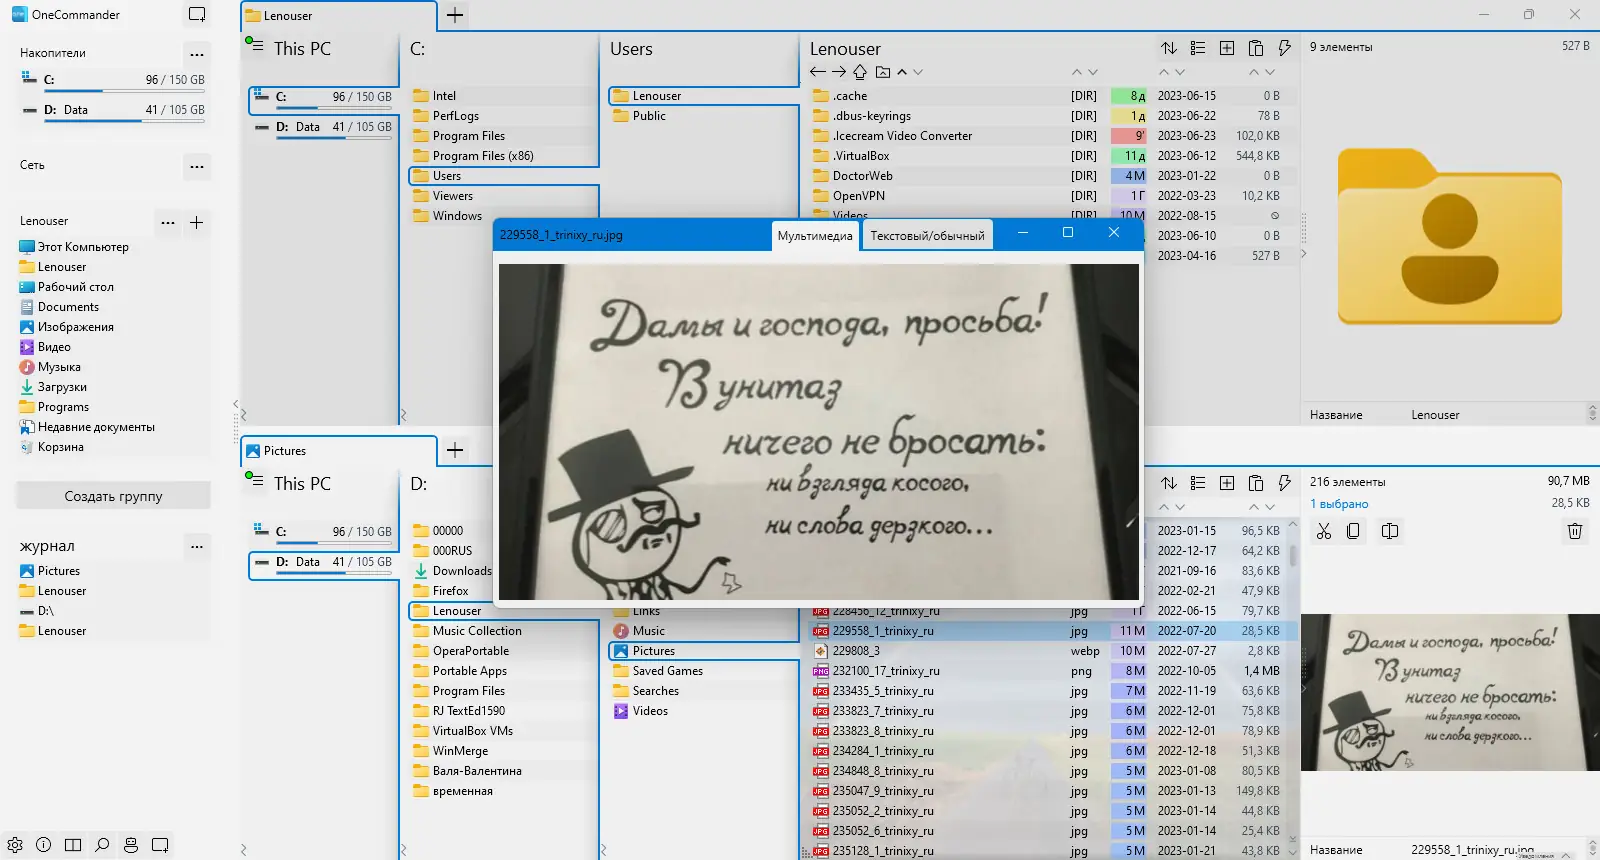This screenshot has width=1600, height=860.
Task: Switch the dual-pane layout icon
Action: click(73, 845)
